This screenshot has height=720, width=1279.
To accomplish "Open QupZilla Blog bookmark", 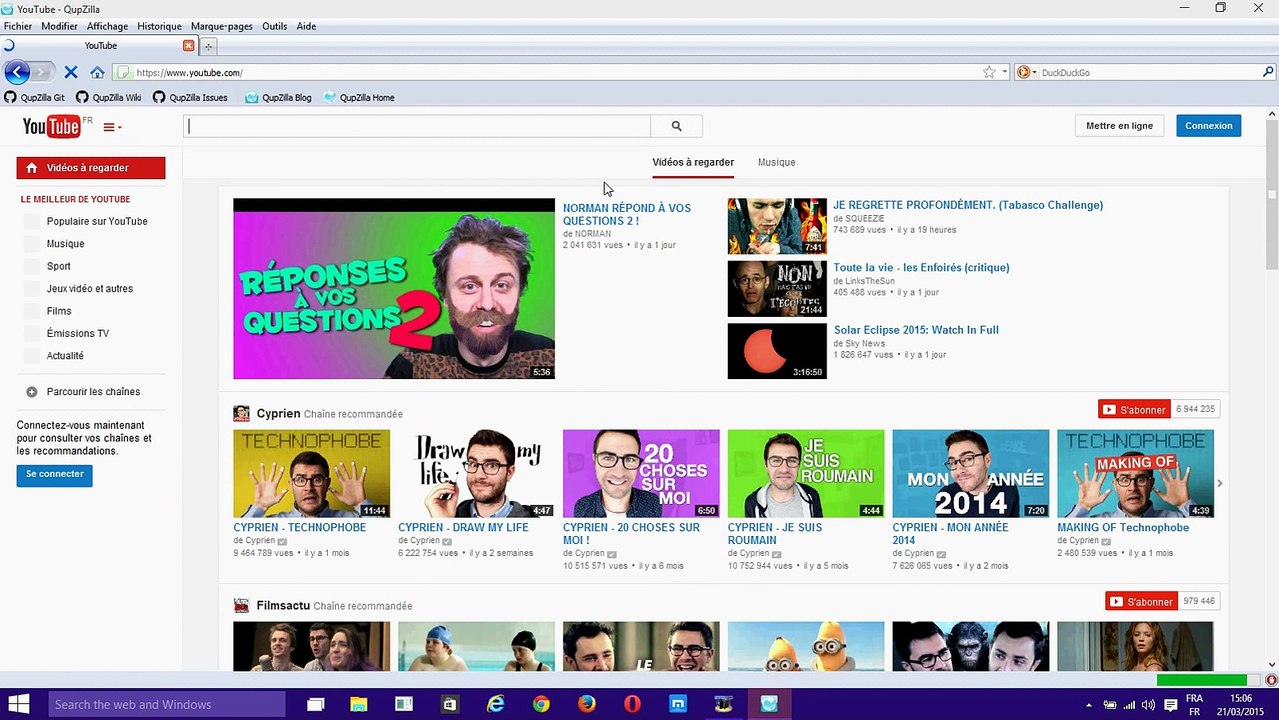I will tap(278, 97).
